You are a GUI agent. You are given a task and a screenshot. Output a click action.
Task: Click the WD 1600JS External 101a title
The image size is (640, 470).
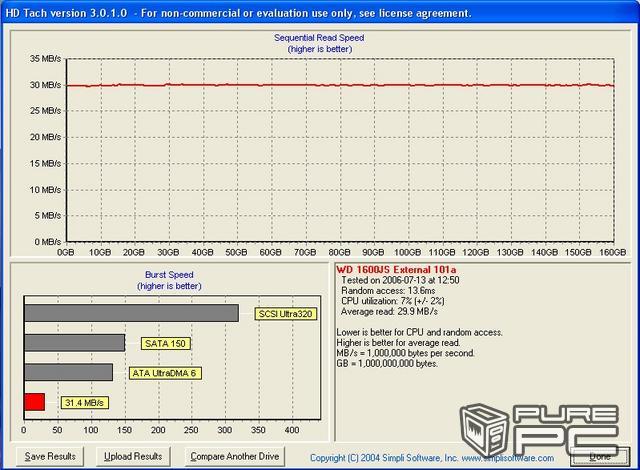[x=396, y=270]
